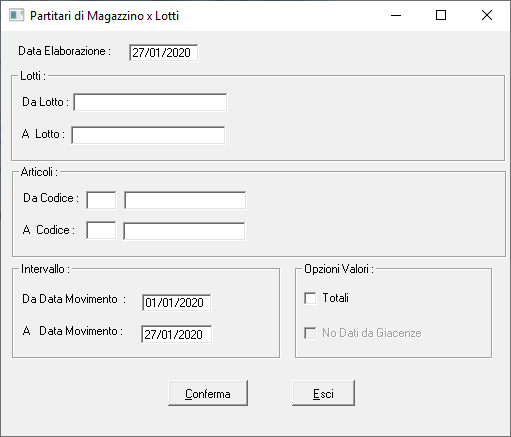Screen dimensions: 511x437
Task: Maximize the Partitari di Magazzino window
Action: 441,15
